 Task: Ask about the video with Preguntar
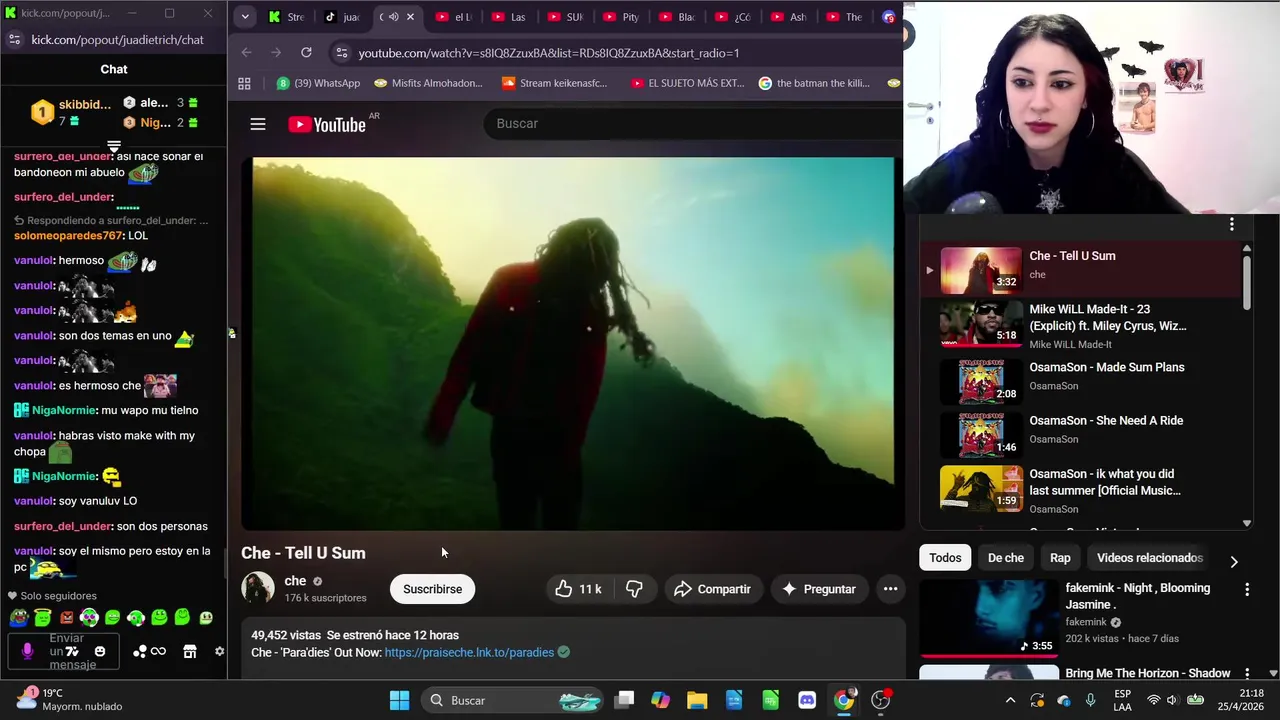pos(819,589)
